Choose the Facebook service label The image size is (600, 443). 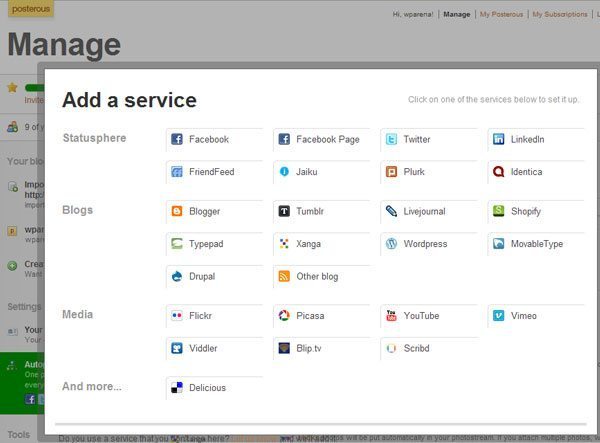[x=209, y=139]
